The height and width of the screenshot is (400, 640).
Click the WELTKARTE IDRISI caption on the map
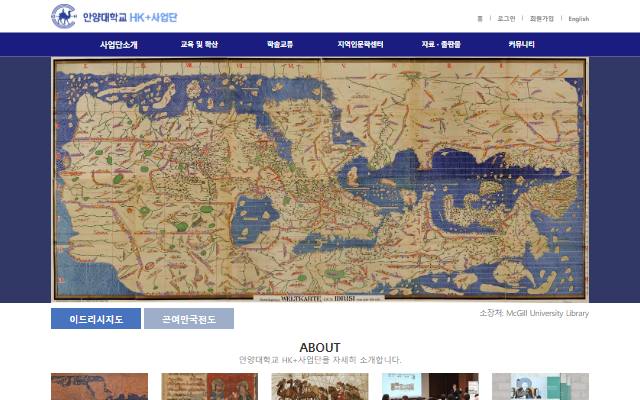(x=319, y=298)
